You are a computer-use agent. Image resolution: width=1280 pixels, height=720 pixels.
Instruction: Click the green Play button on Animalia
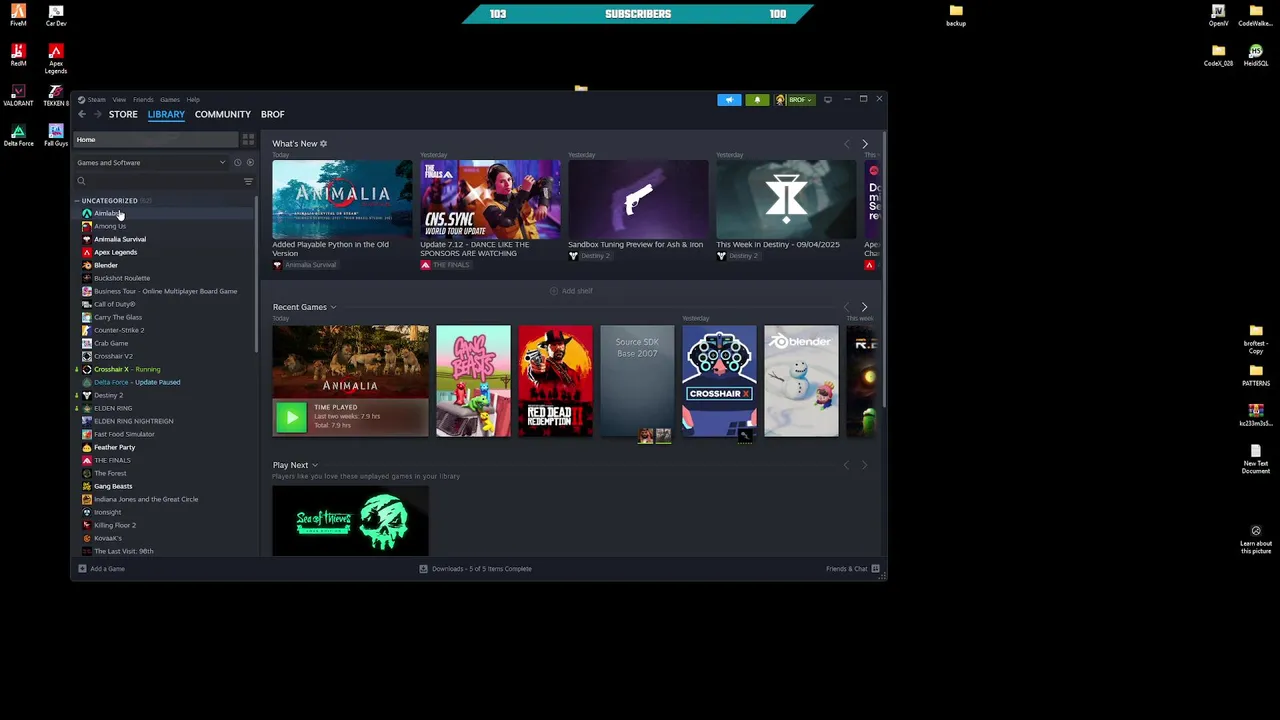(x=291, y=417)
